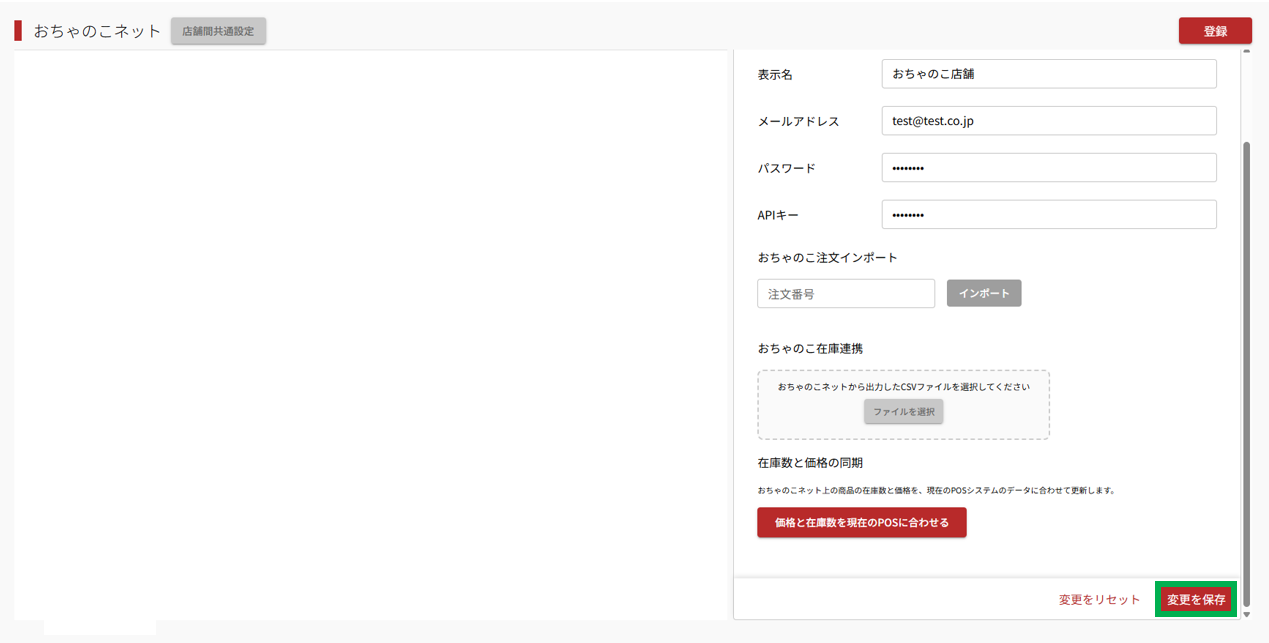Click the red marker beside the title
The width and height of the screenshot is (1269, 643).
point(18,31)
